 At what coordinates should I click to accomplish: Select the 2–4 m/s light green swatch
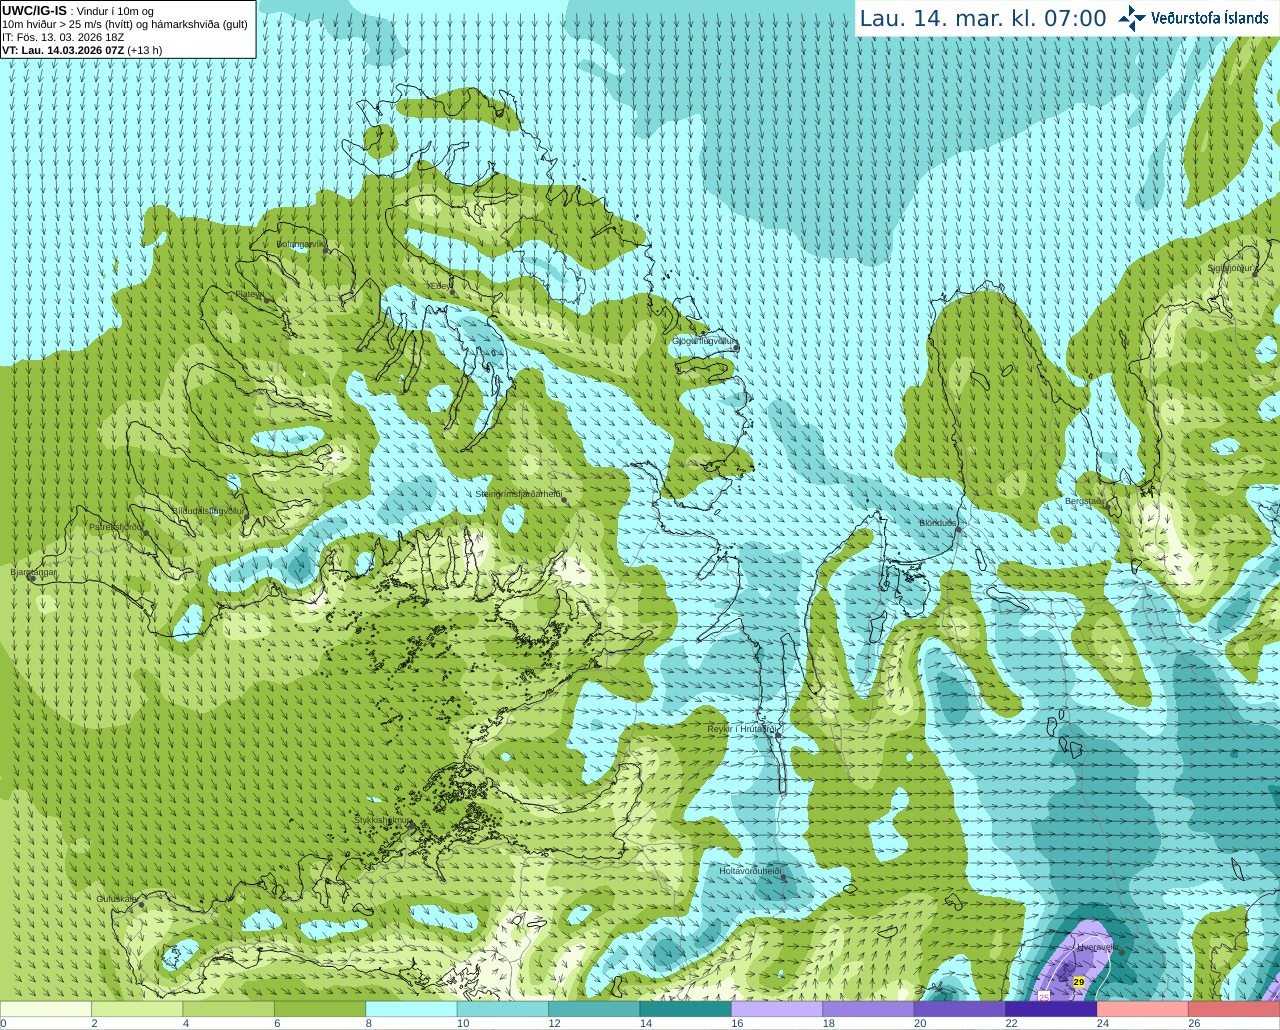click(x=137, y=1009)
